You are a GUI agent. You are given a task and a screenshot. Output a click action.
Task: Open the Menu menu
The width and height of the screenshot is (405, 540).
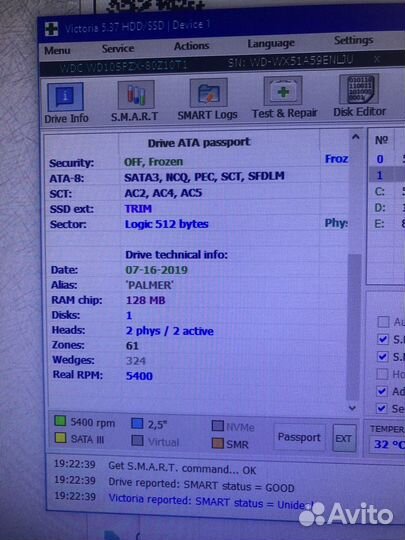(57, 51)
